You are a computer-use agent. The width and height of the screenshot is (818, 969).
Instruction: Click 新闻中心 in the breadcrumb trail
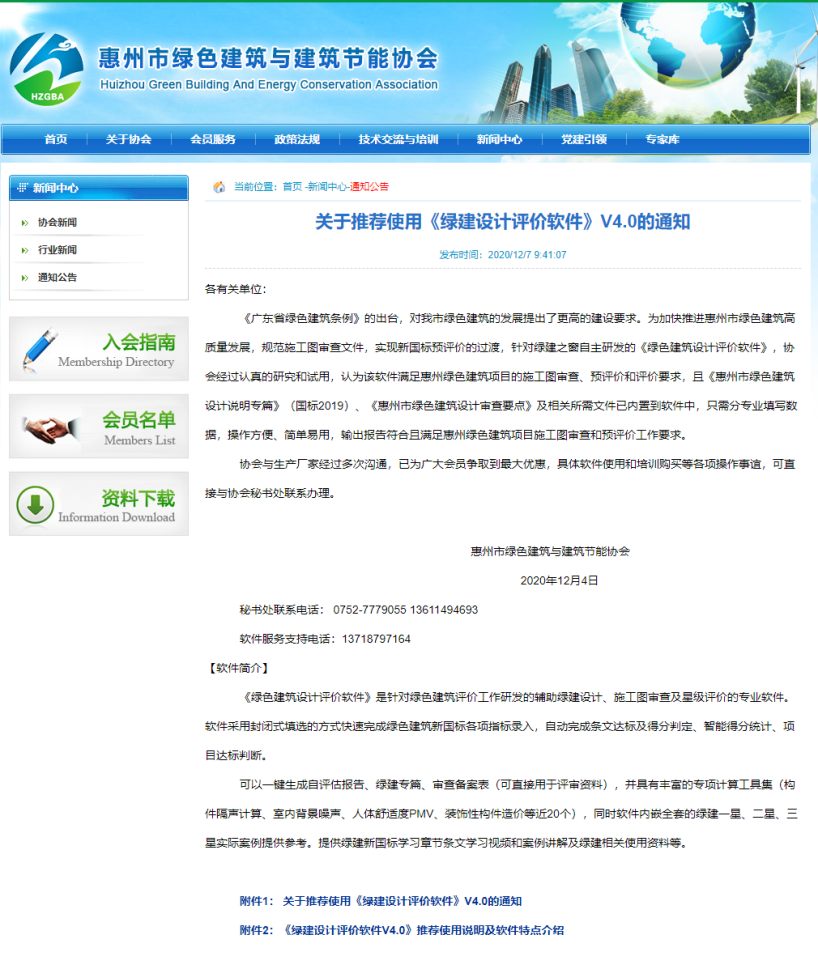(327, 187)
